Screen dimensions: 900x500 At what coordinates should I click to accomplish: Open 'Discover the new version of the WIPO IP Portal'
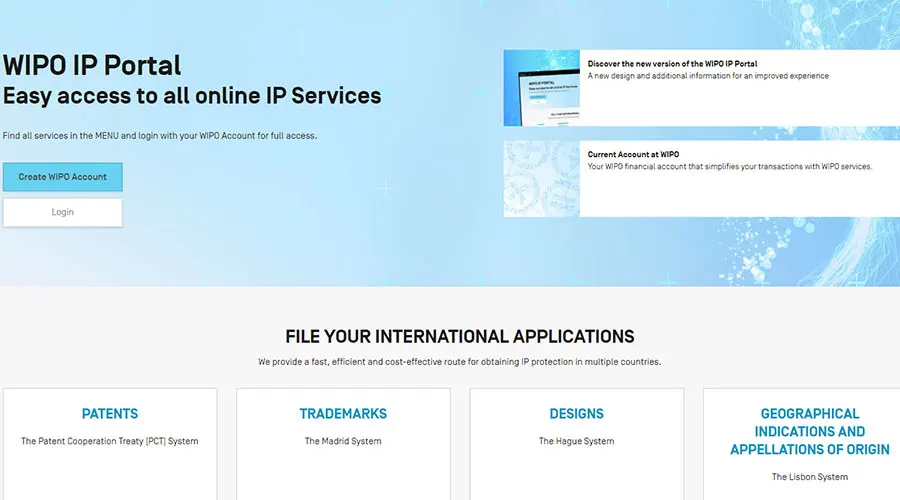pos(672,64)
